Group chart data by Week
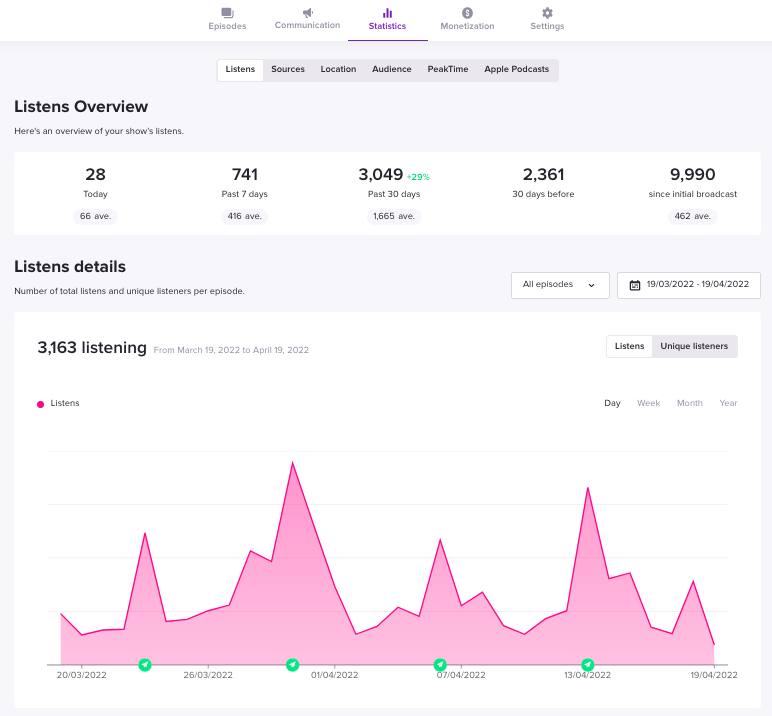772x716 pixels. 648,403
